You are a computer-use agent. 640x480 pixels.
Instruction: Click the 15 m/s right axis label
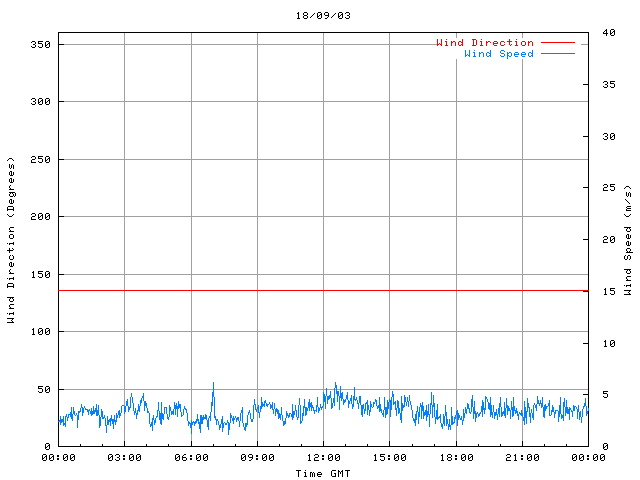[x=609, y=291]
